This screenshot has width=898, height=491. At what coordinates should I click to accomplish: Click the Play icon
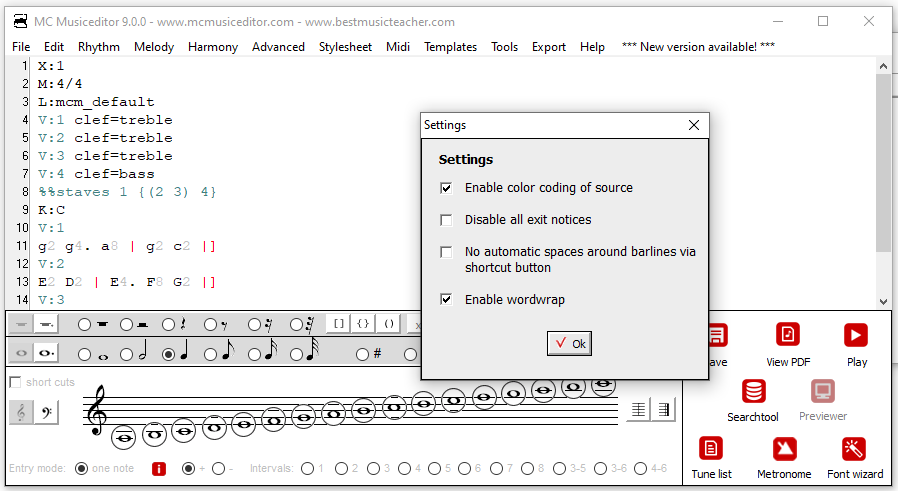(856, 335)
